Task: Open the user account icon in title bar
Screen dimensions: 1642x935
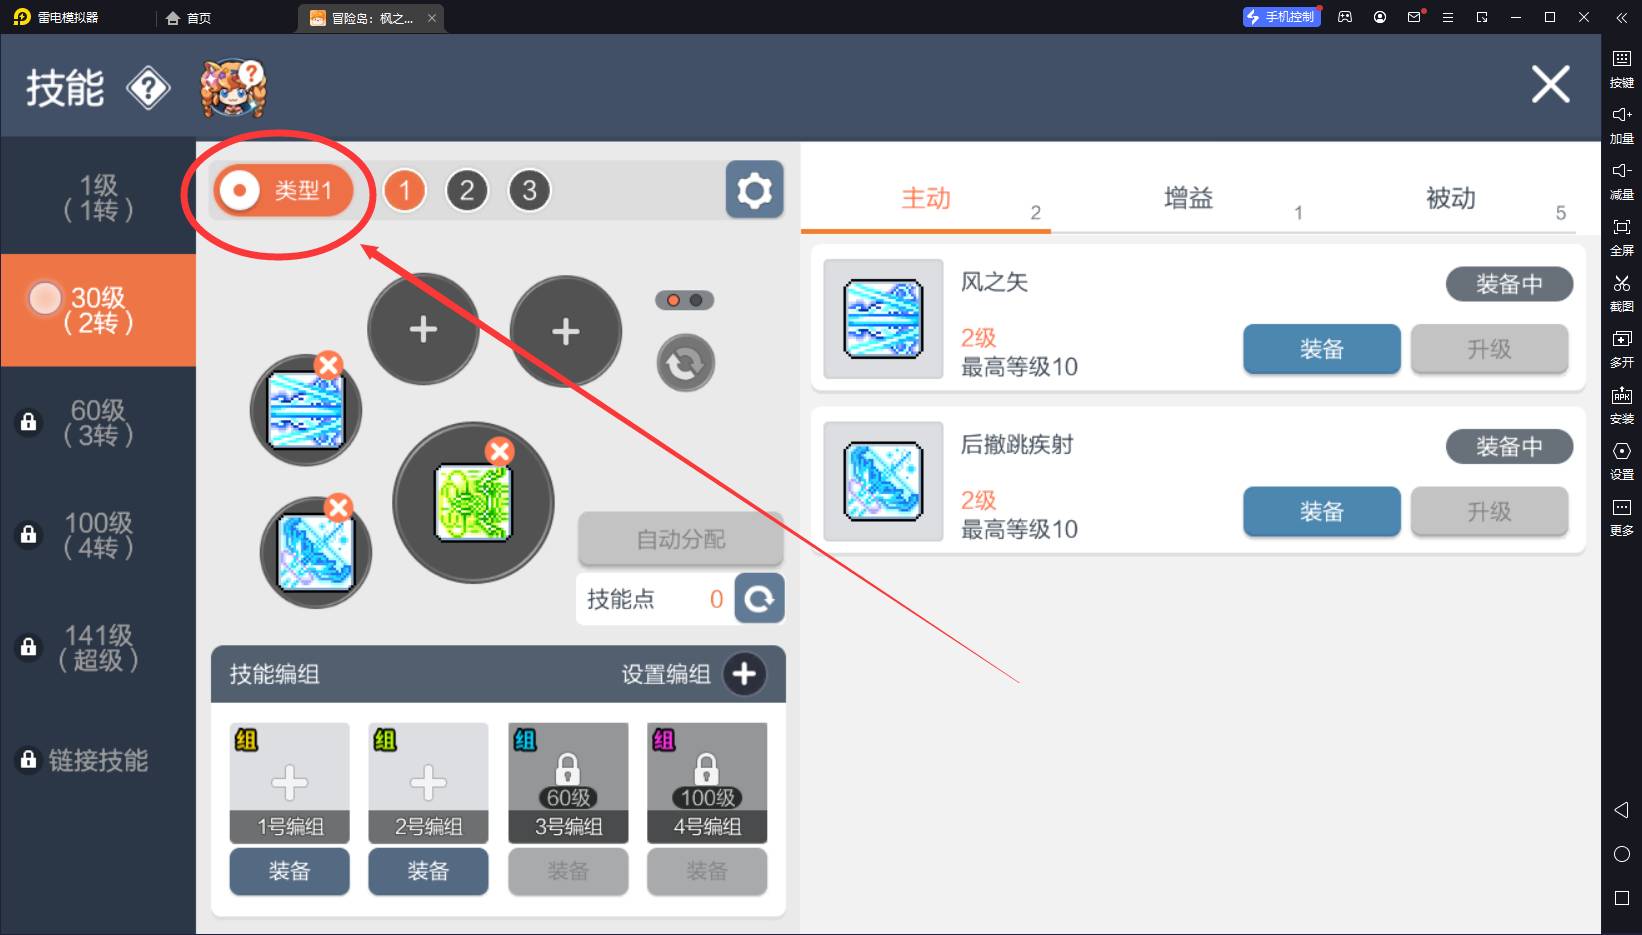Action: tap(1380, 17)
